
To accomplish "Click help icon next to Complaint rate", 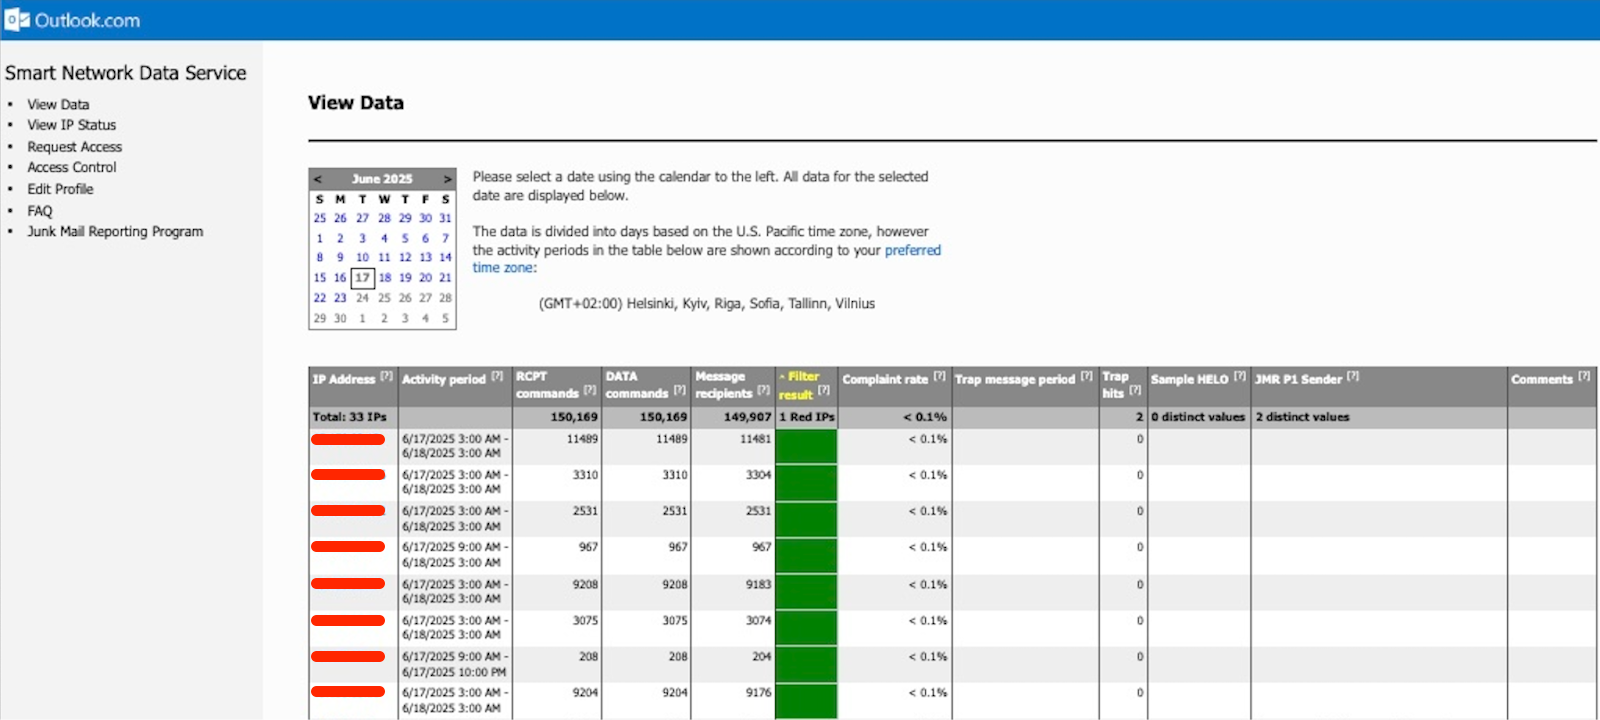I will point(939,376).
